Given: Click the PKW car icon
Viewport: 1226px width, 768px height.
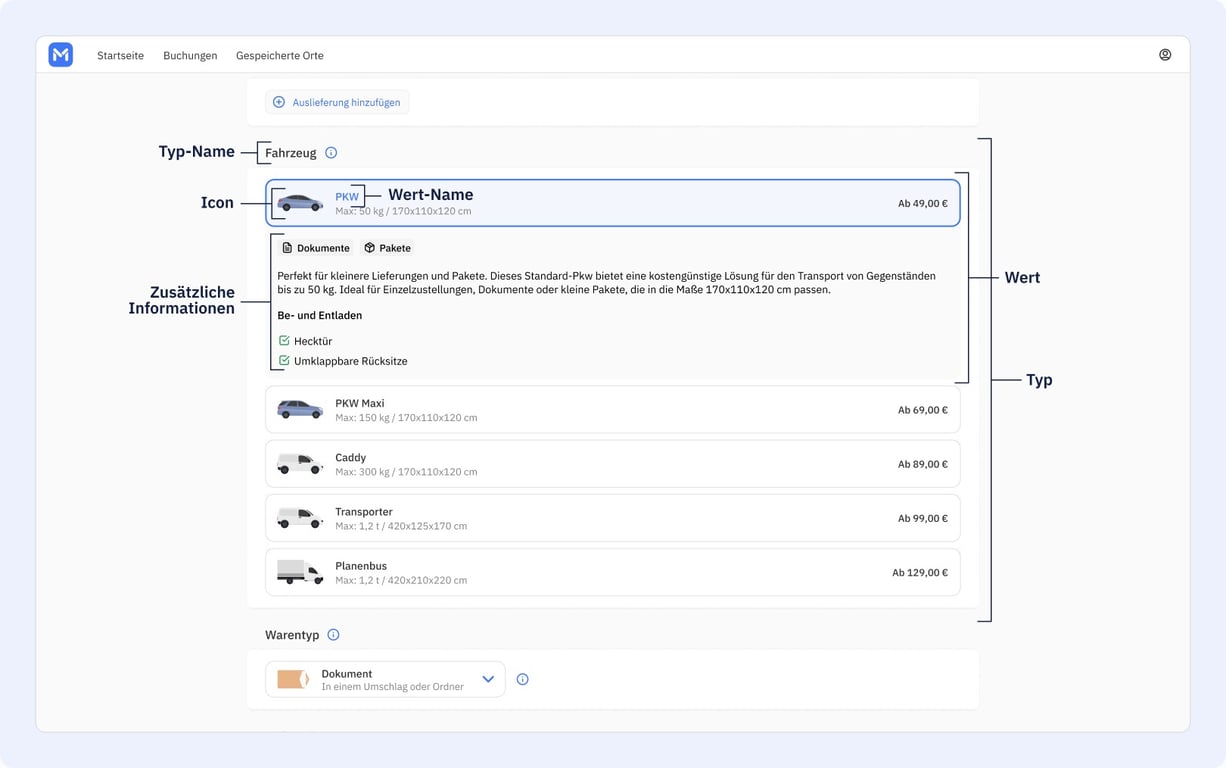Looking at the screenshot, I should coord(300,203).
